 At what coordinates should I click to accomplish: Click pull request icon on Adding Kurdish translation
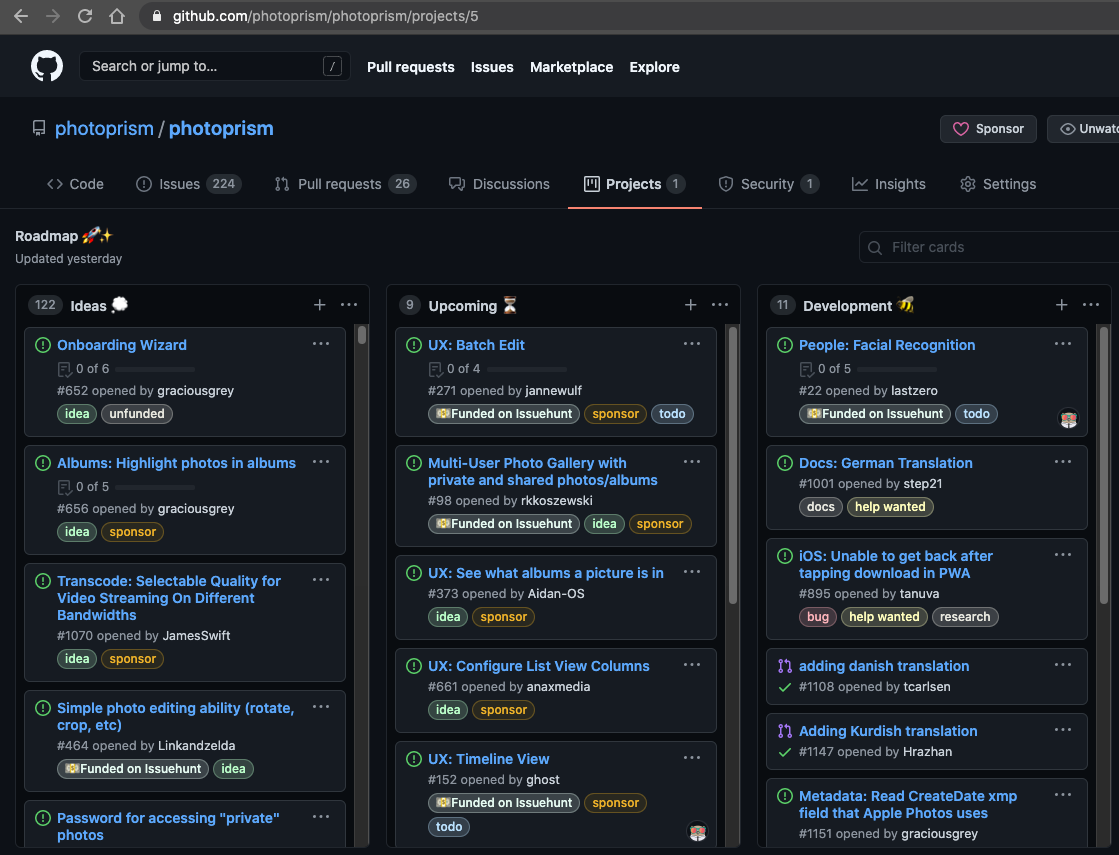pyautogui.click(x=785, y=731)
